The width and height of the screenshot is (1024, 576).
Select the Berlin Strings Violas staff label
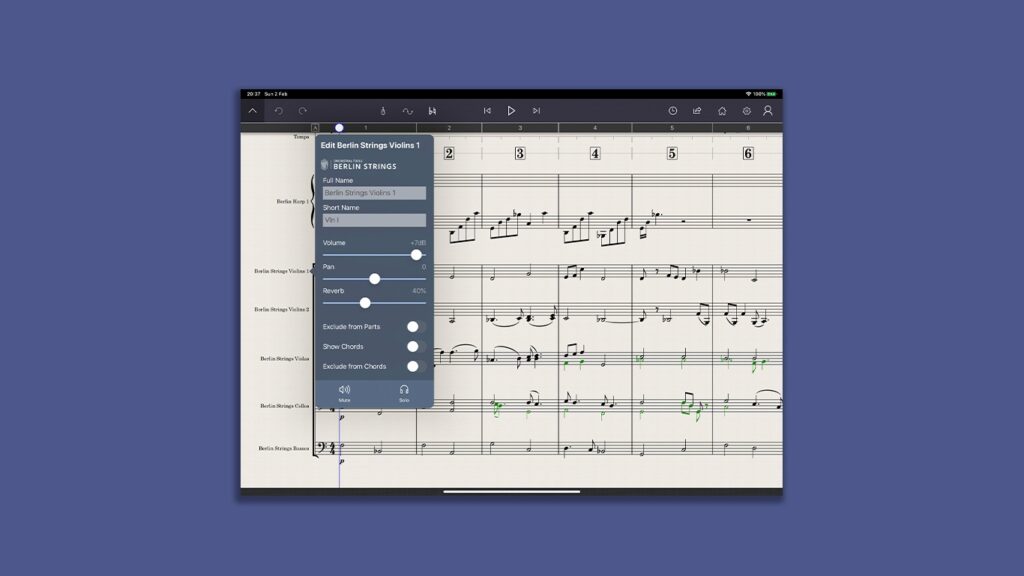pos(285,359)
